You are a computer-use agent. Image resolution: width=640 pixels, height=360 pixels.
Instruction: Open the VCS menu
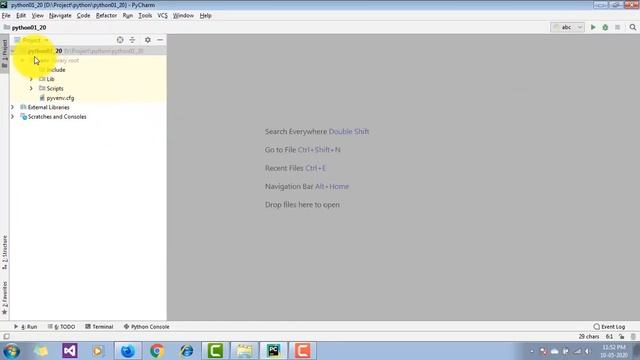tap(162, 16)
